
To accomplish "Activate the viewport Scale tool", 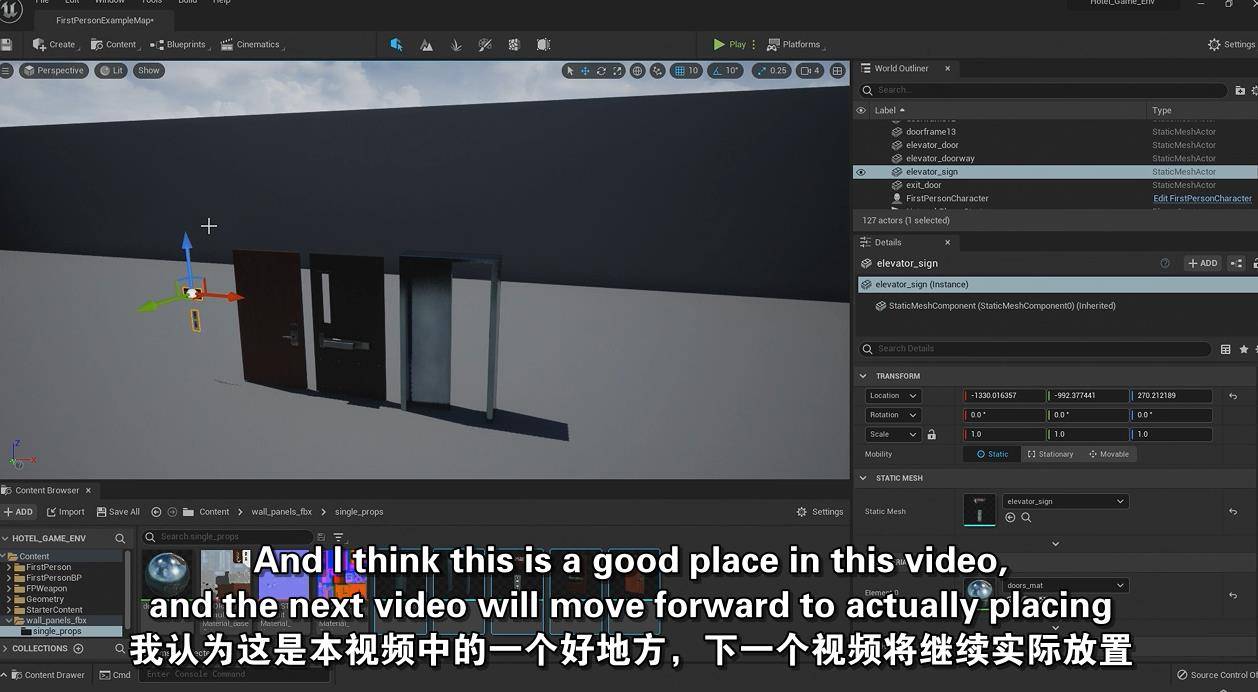I will 618,70.
